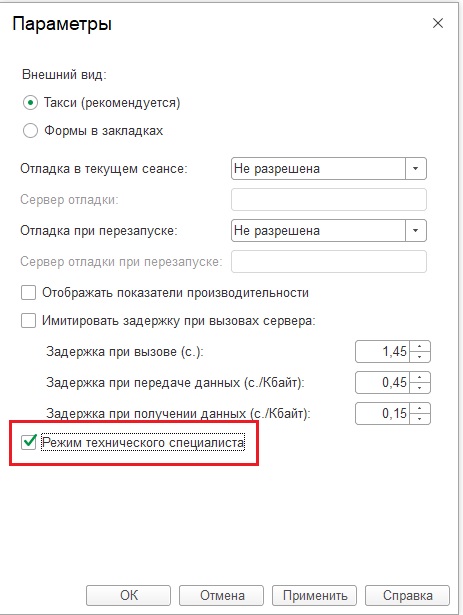
Task: Select the Такси (рекомендуется) radio button
Action: (x=30, y=103)
